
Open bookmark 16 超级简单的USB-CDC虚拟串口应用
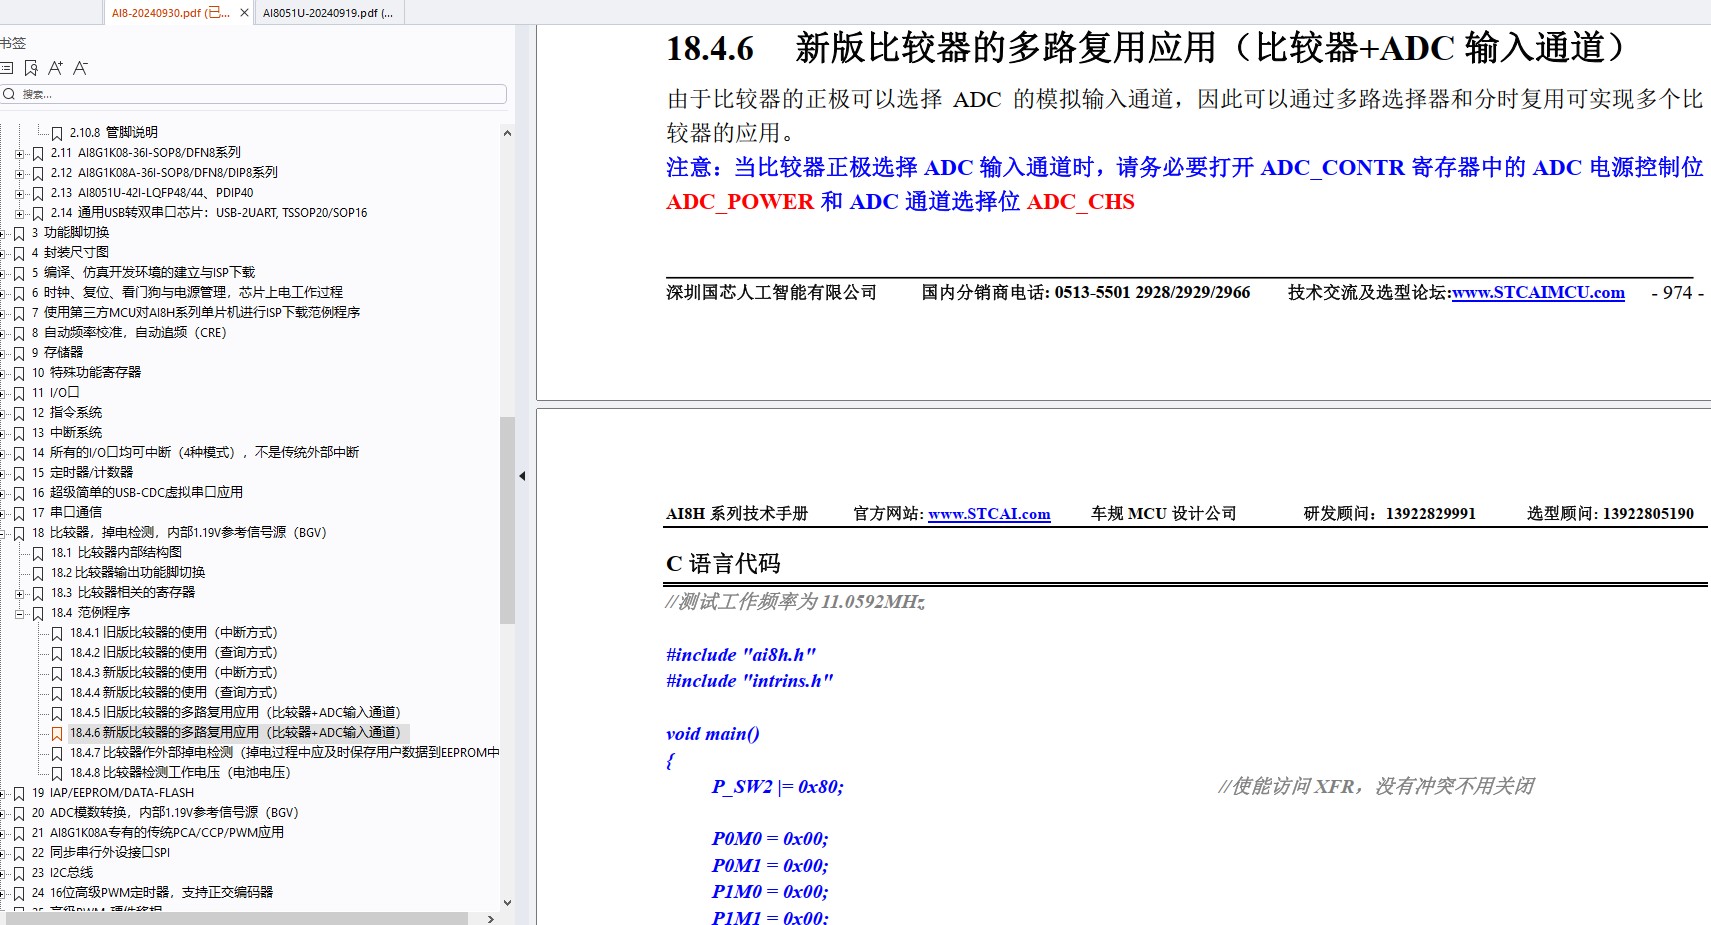point(137,492)
